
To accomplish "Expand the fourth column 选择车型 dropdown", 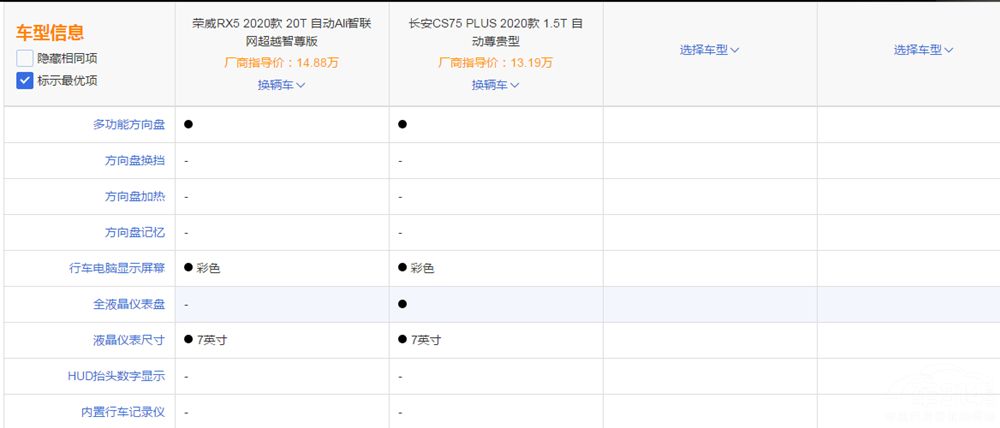I will 924,49.
